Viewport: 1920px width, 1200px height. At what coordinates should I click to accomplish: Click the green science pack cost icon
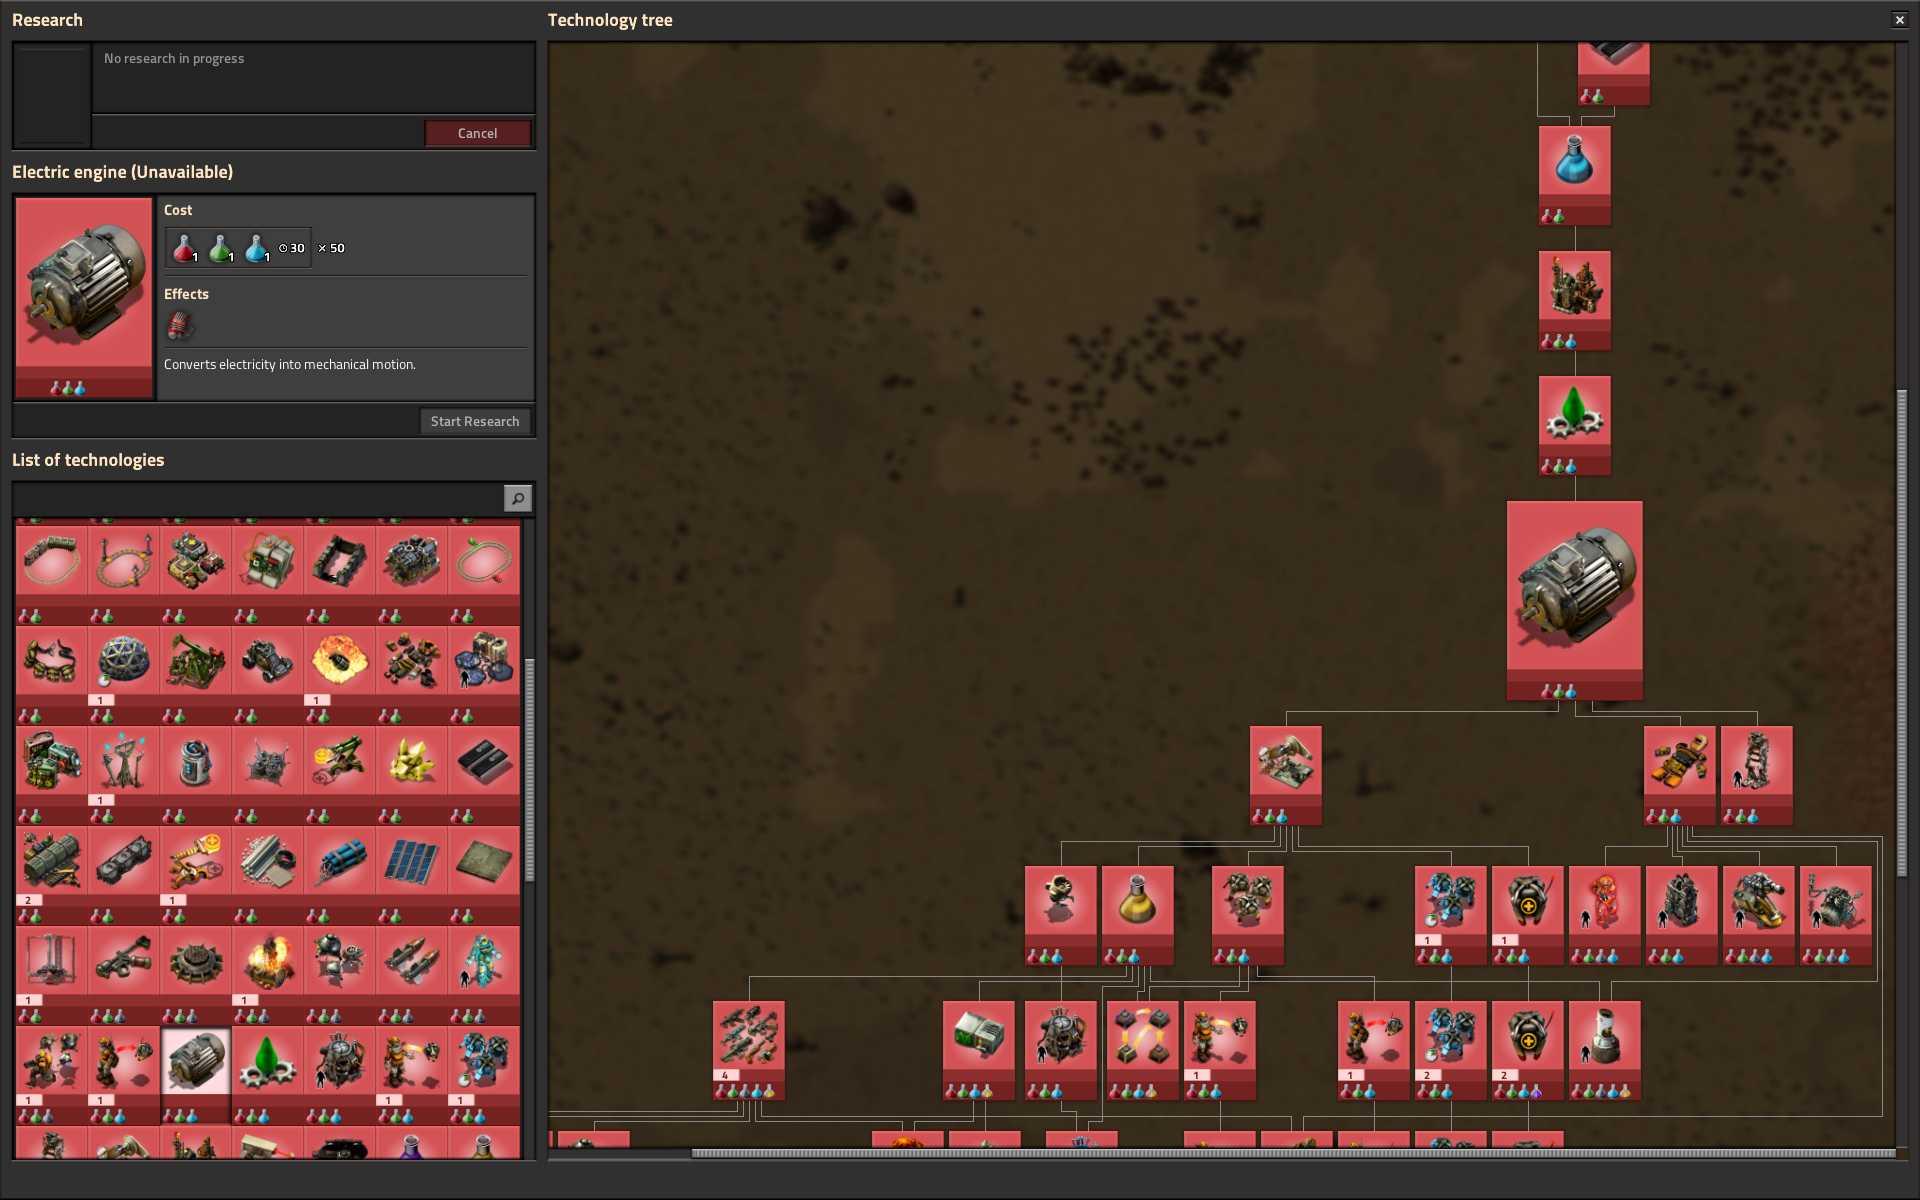coord(220,248)
